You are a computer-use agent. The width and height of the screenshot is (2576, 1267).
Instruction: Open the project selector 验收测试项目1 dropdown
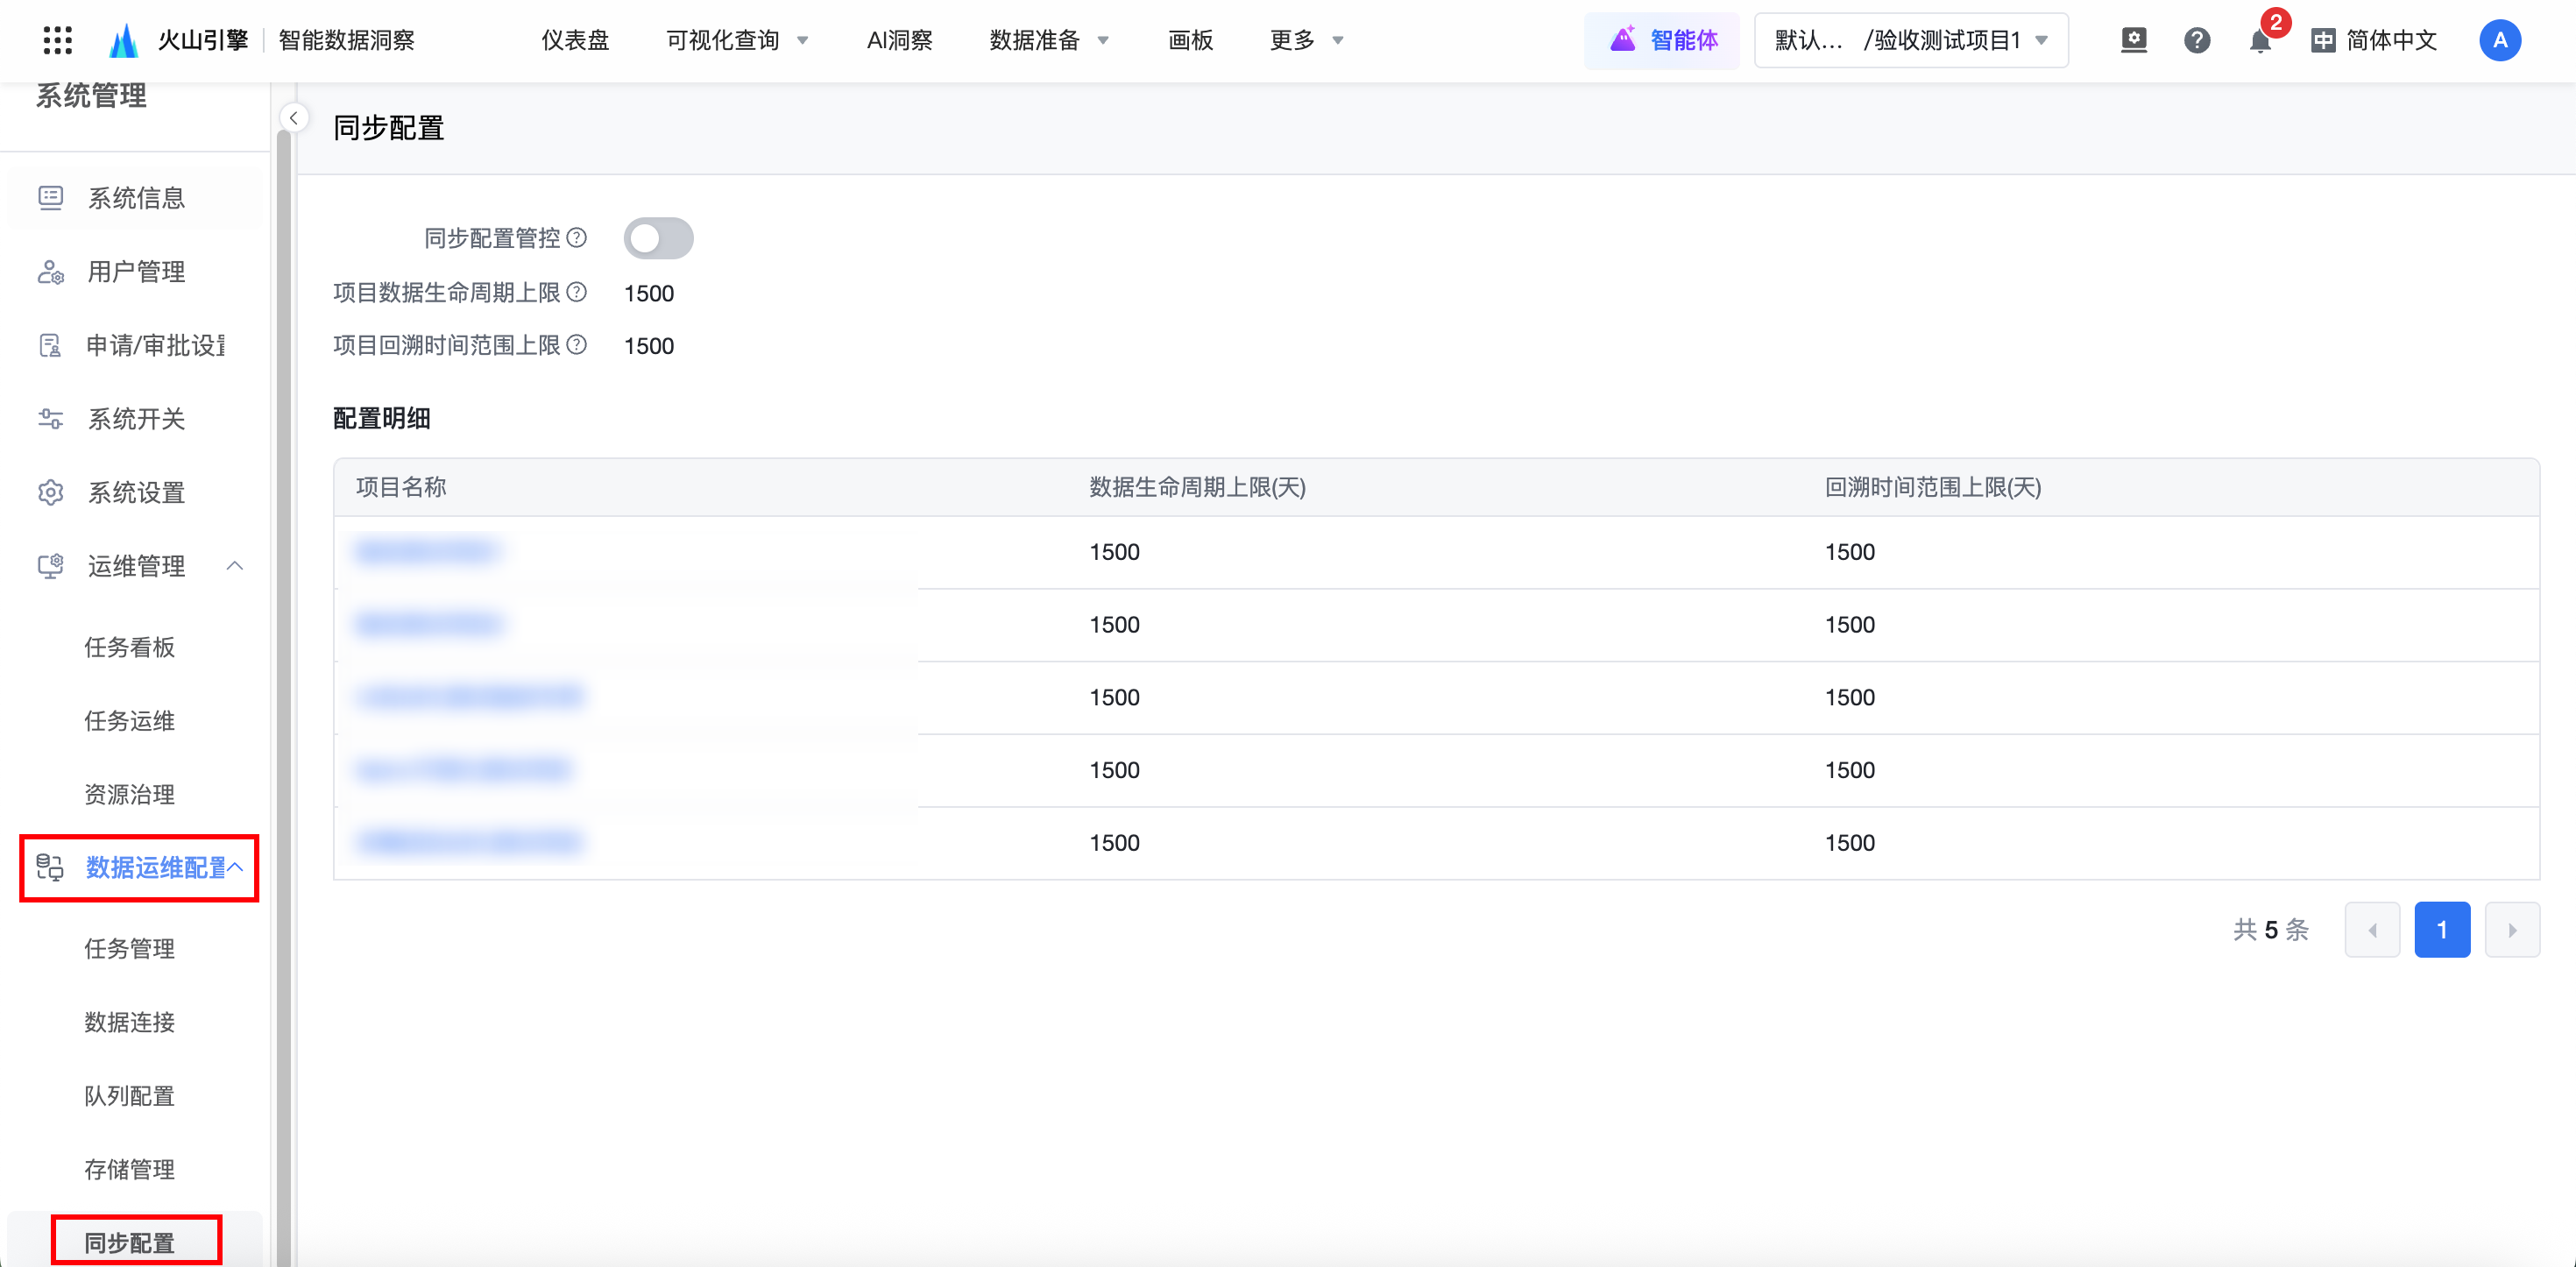click(1910, 40)
